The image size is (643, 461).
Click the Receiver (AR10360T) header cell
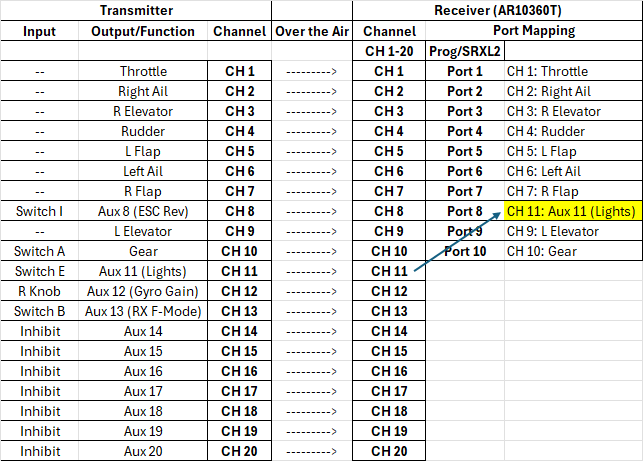[498, 10]
